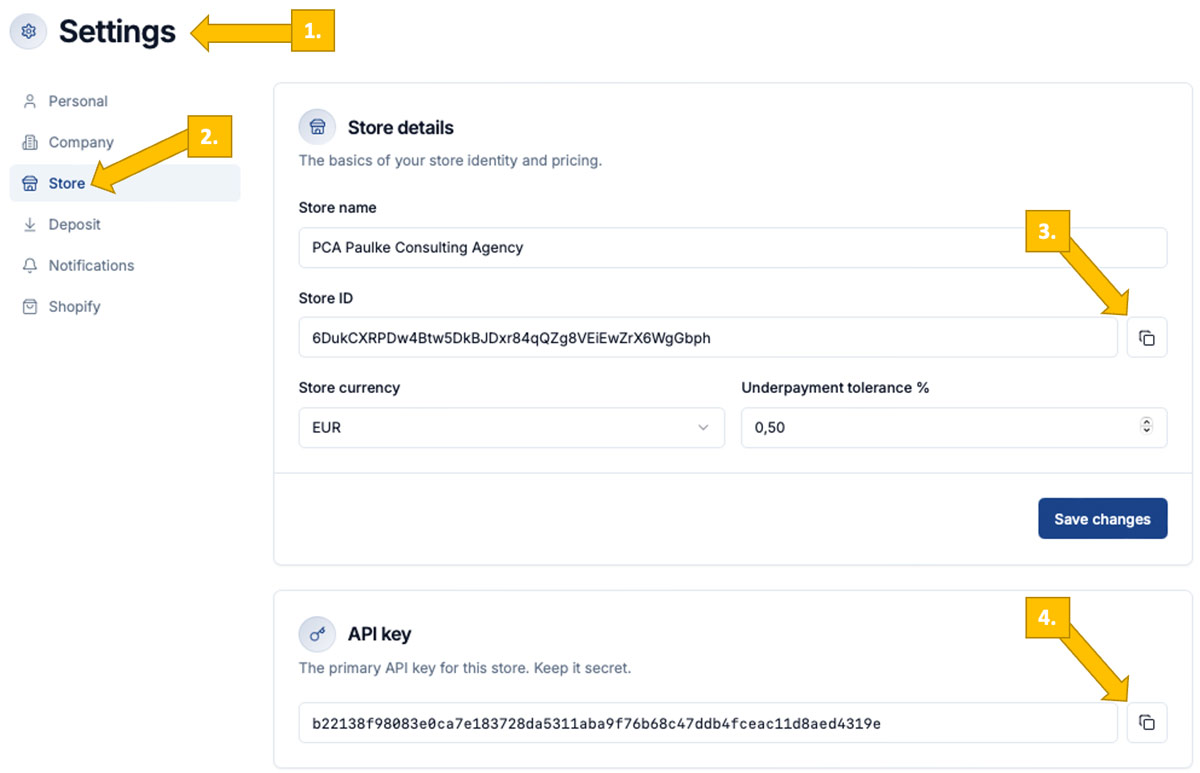Click the Store ID text field
Screen dimensions: 1200x773
point(708,338)
